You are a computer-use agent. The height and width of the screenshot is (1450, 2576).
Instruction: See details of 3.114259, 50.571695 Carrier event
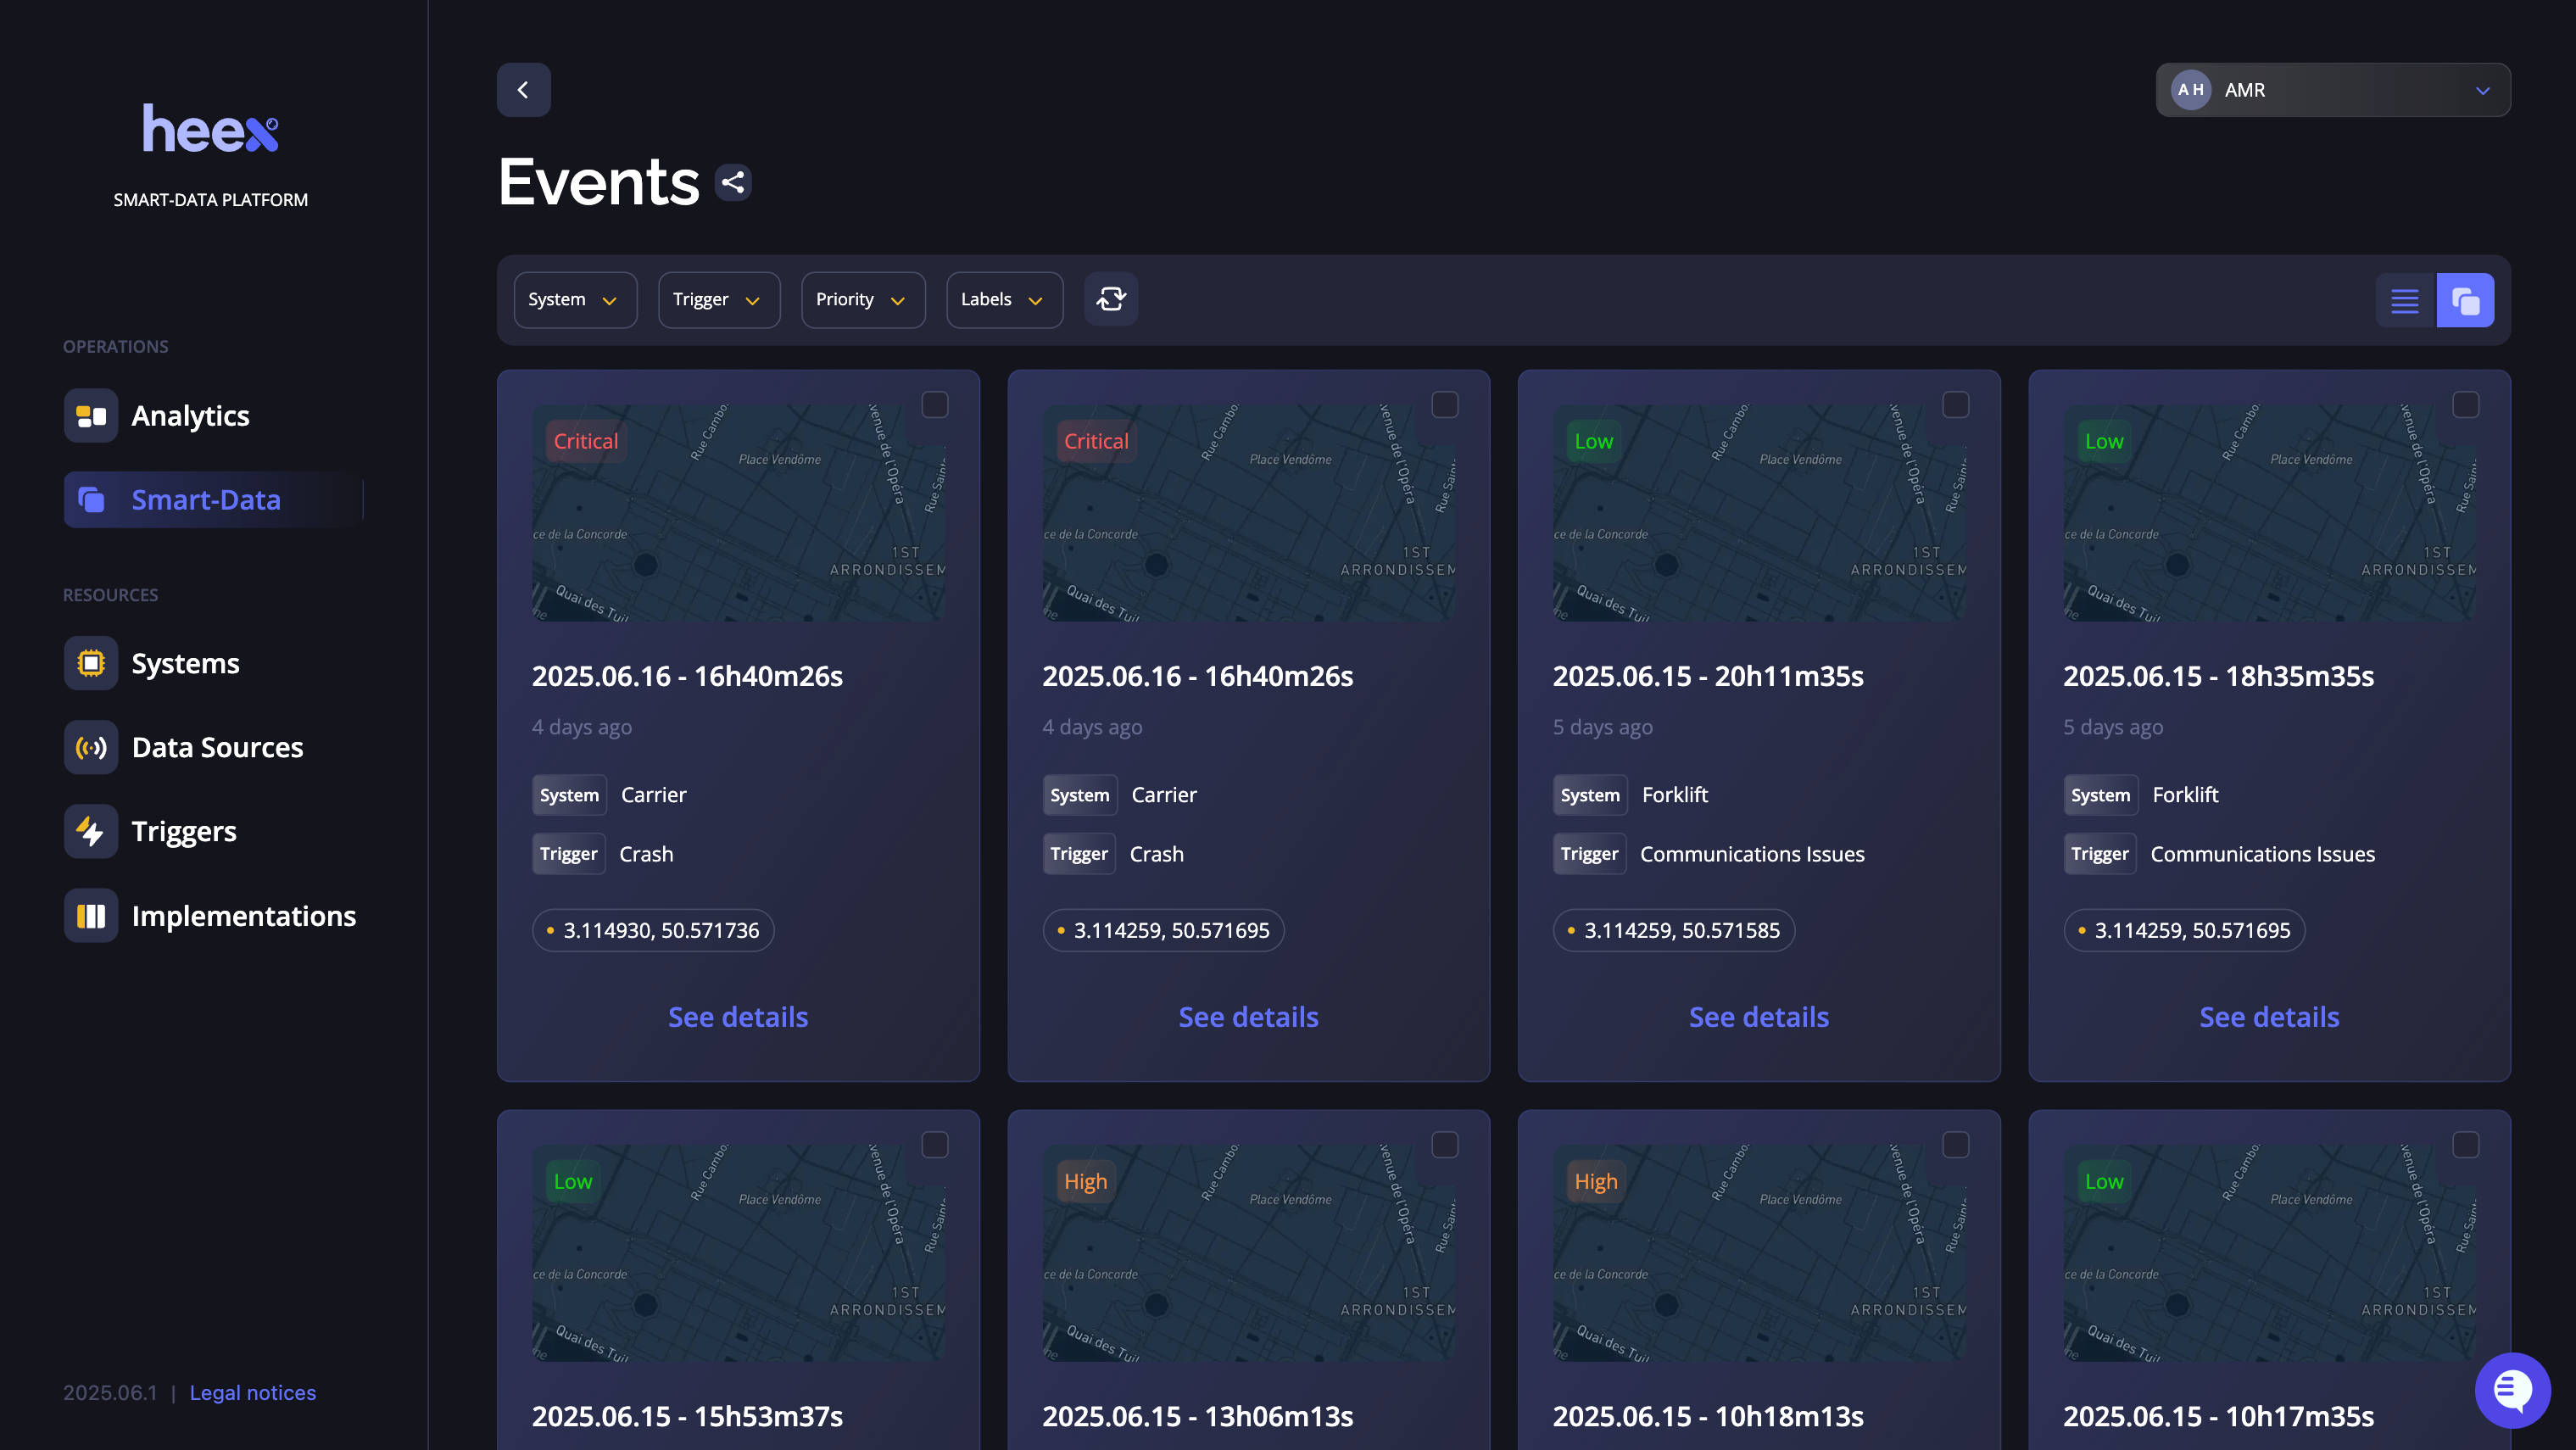coord(1248,1017)
